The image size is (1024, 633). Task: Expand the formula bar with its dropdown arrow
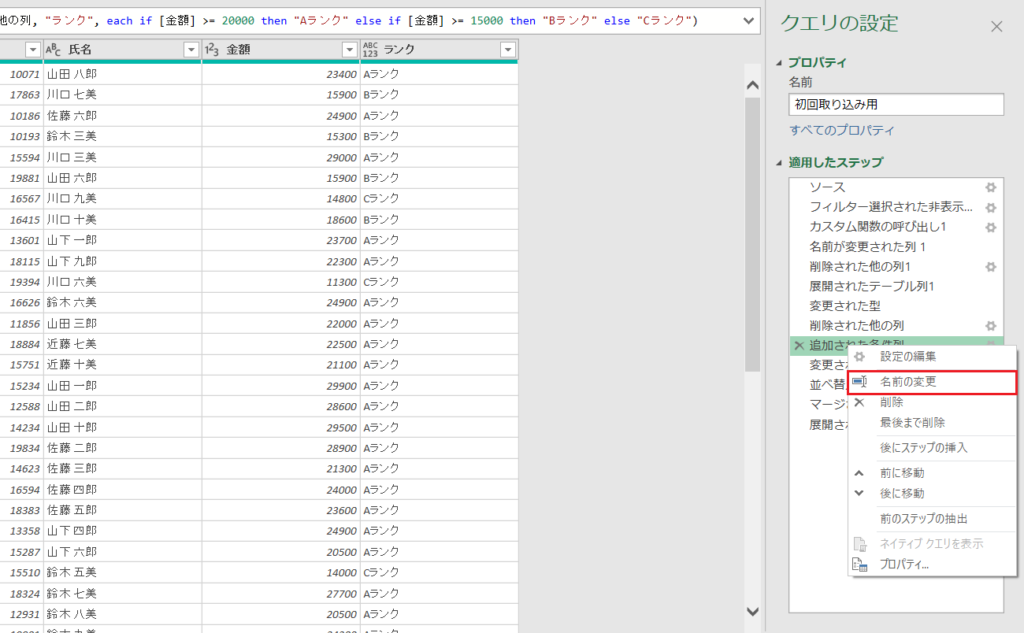pos(748,19)
